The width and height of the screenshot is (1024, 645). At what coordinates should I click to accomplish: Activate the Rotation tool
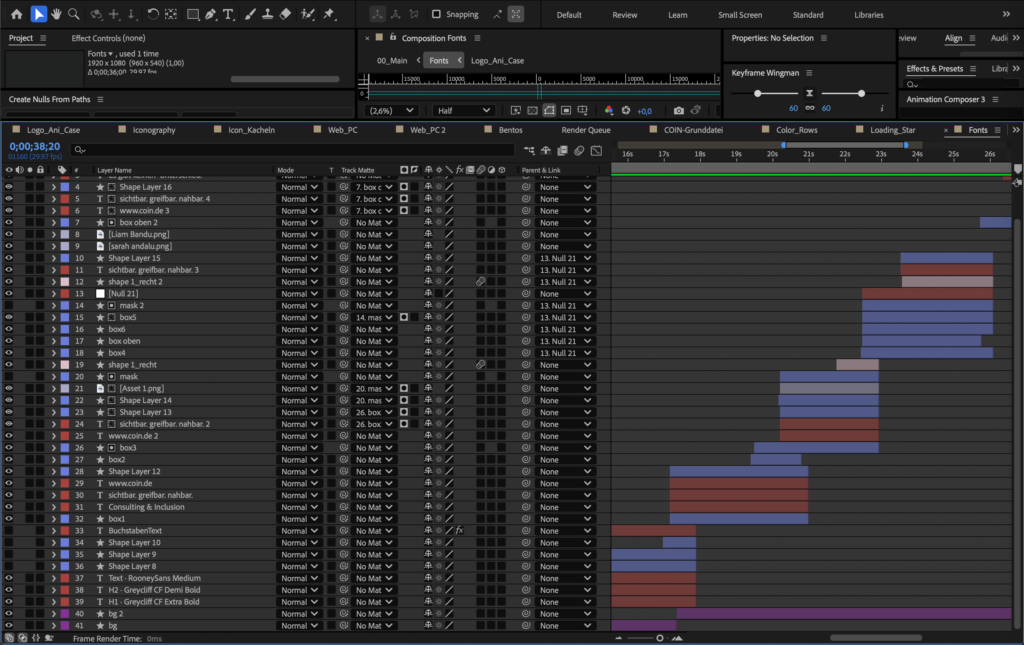tap(152, 14)
